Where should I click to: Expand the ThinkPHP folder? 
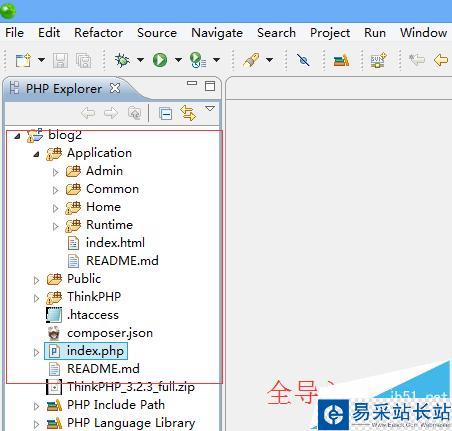tap(36, 298)
